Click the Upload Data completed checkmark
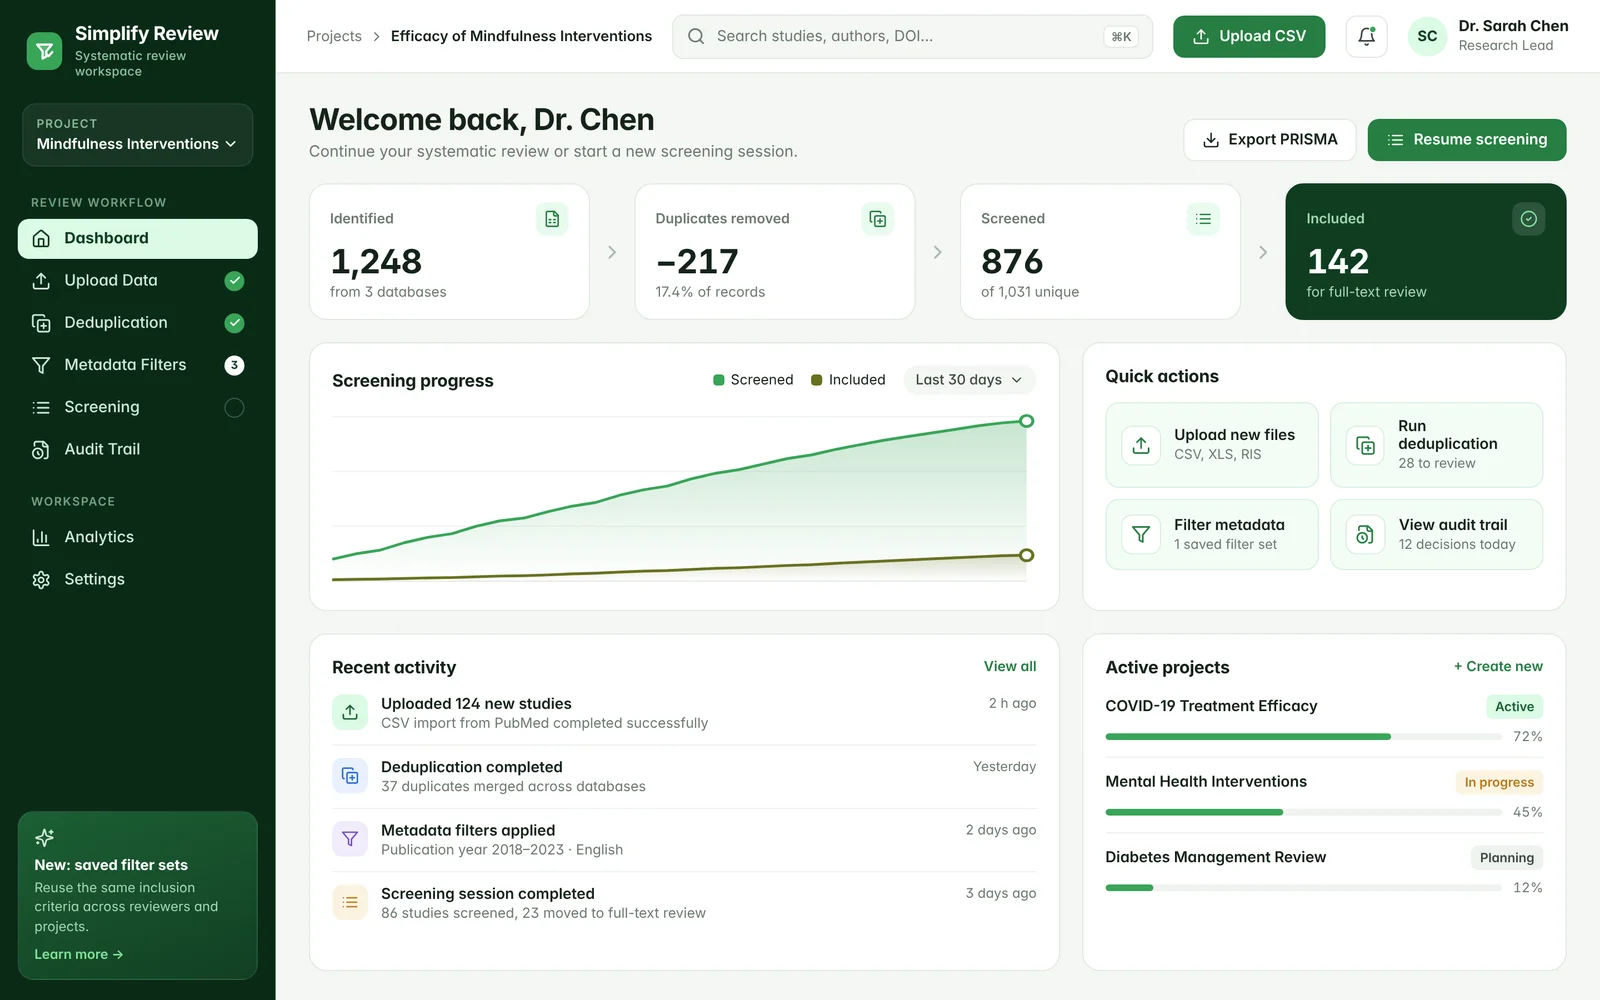This screenshot has width=1600, height=1000. [x=234, y=281]
